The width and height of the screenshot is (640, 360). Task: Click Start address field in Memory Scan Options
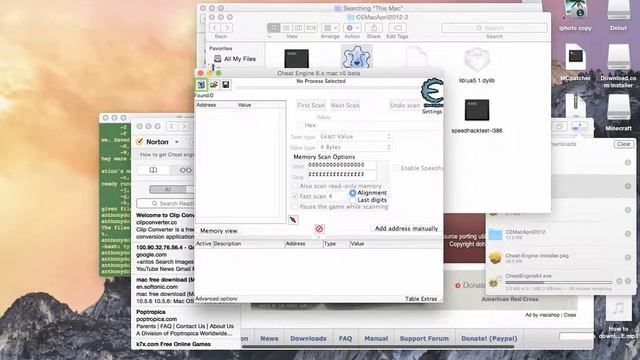tap(341, 165)
